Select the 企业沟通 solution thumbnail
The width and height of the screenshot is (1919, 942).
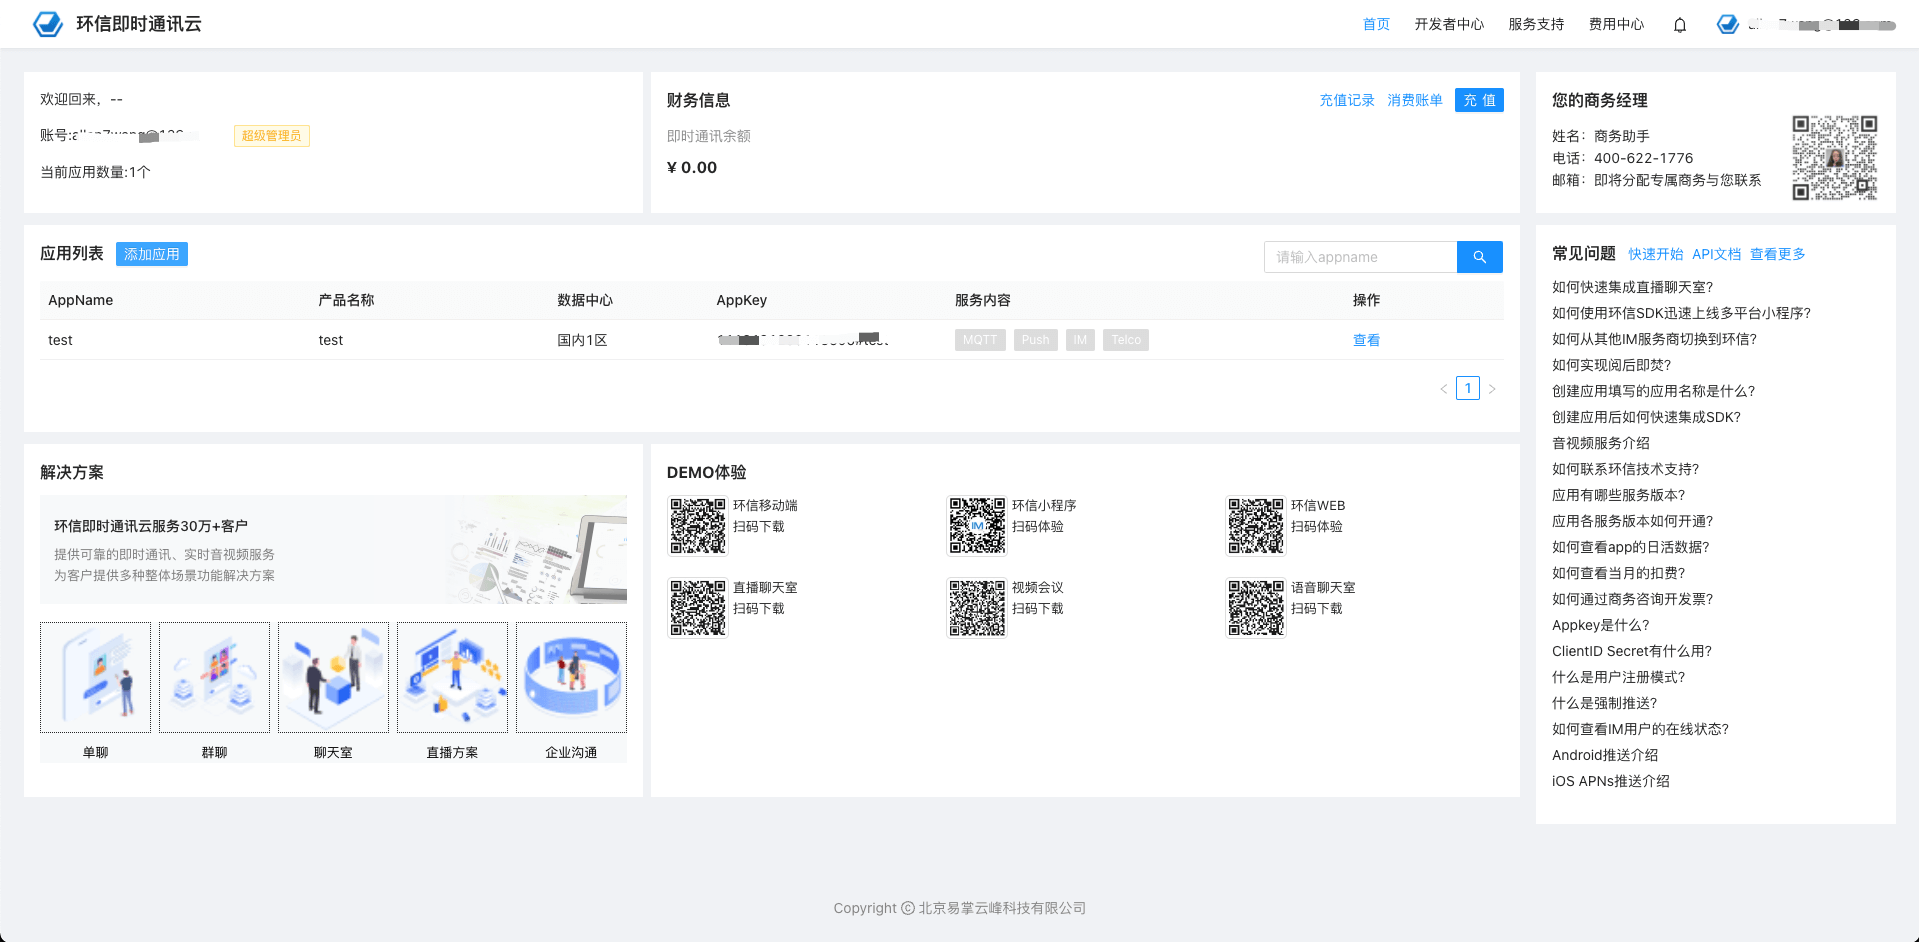(571, 678)
